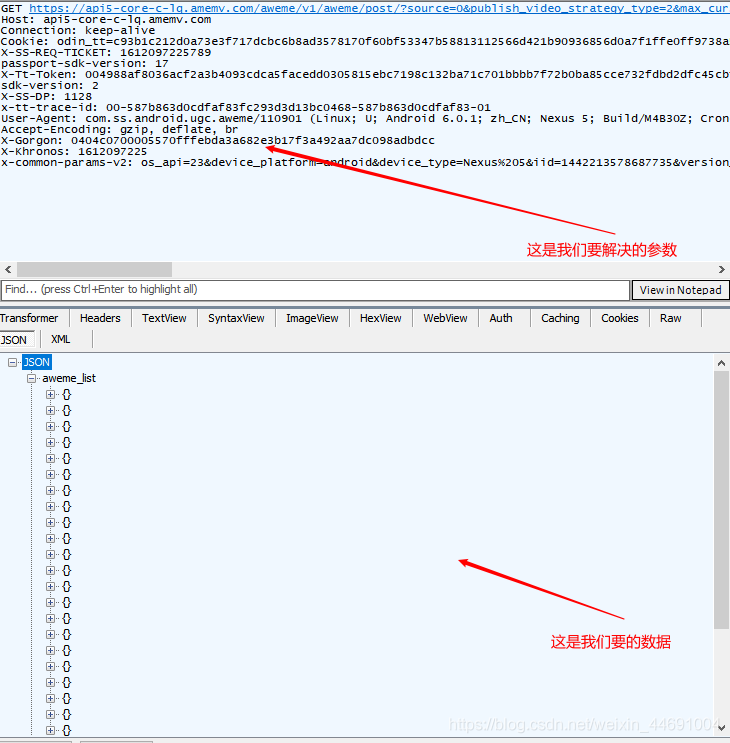Switch to the Transformer tab
This screenshot has height=743, width=730.
pos(29,318)
